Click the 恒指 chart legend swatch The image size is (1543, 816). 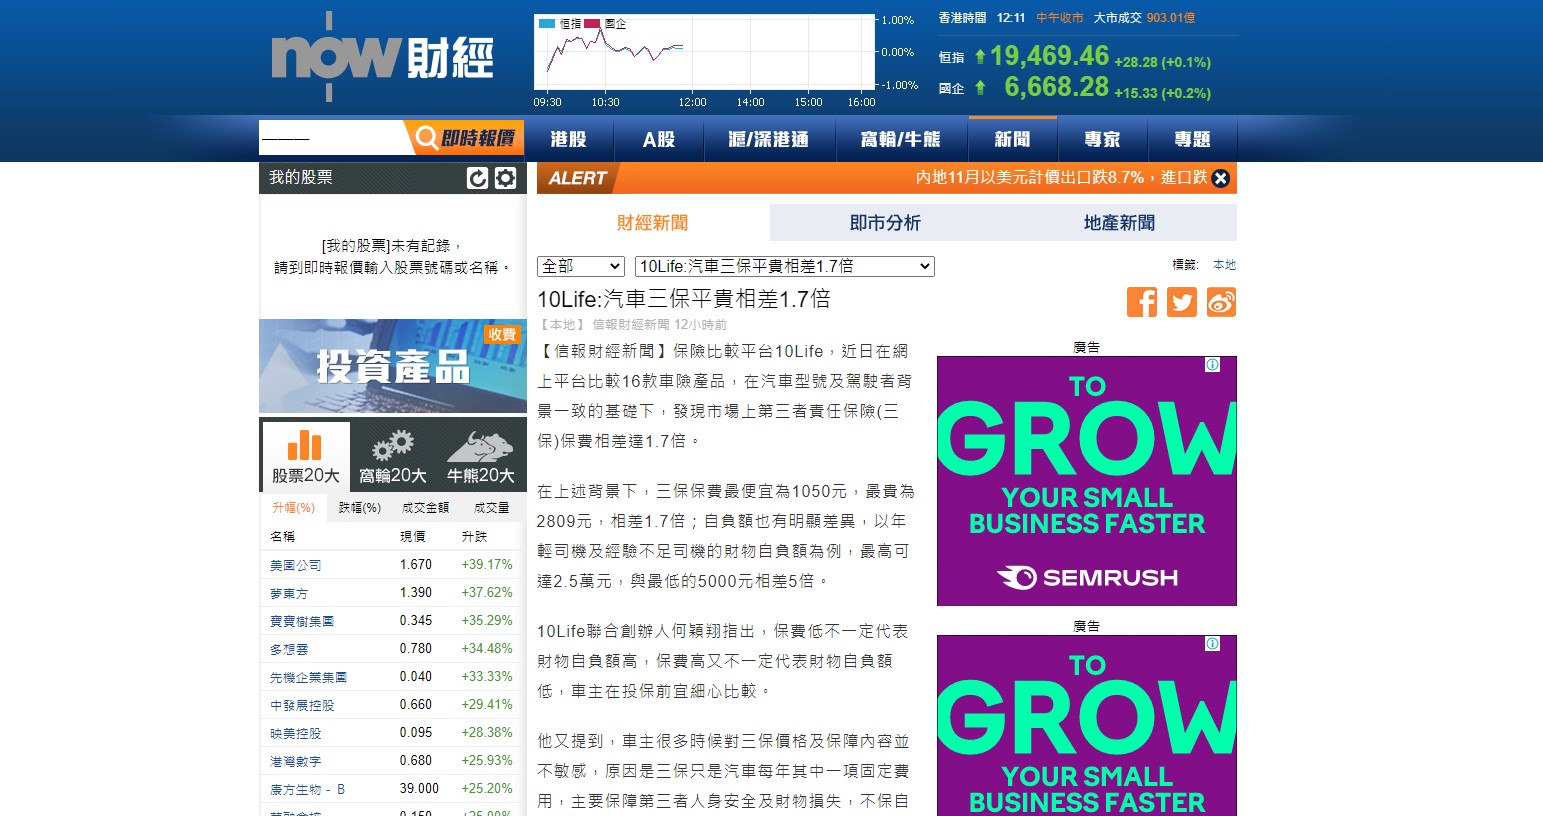point(548,24)
